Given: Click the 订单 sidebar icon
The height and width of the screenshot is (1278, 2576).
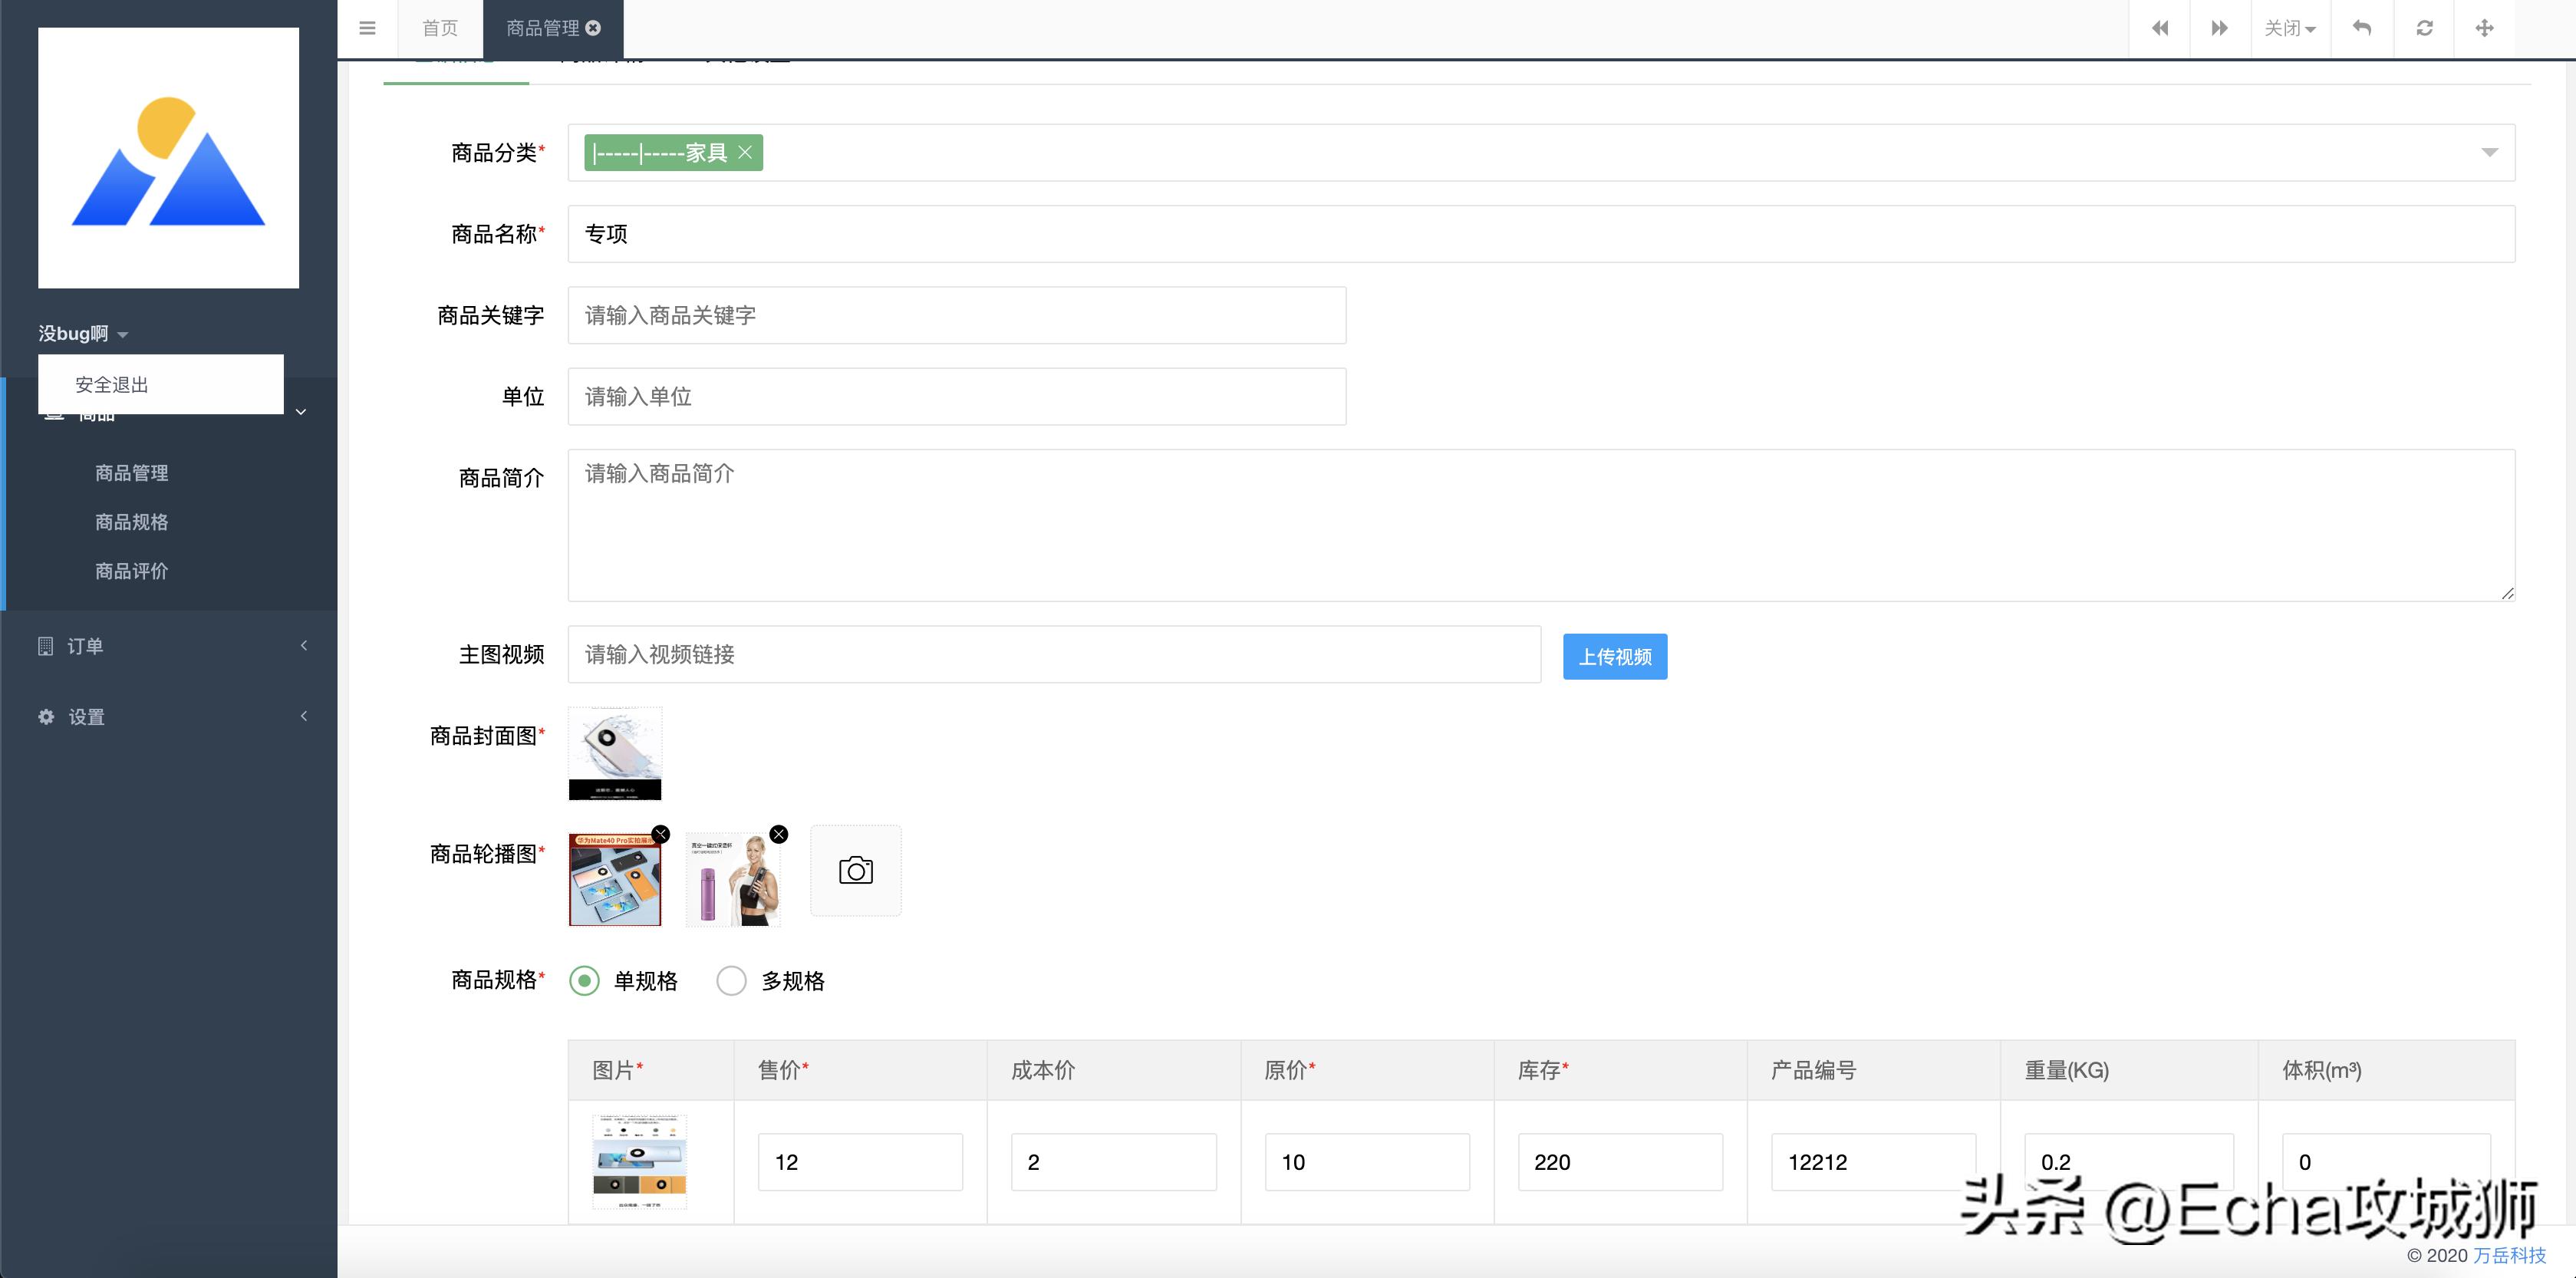Looking at the screenshot, I should [x=46, y=645].
